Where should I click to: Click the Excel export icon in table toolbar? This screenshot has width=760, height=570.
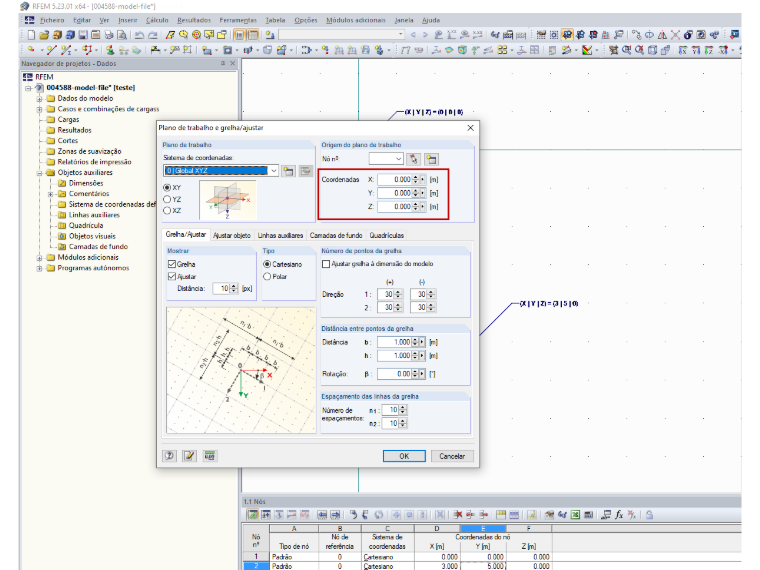click(575, 515)
